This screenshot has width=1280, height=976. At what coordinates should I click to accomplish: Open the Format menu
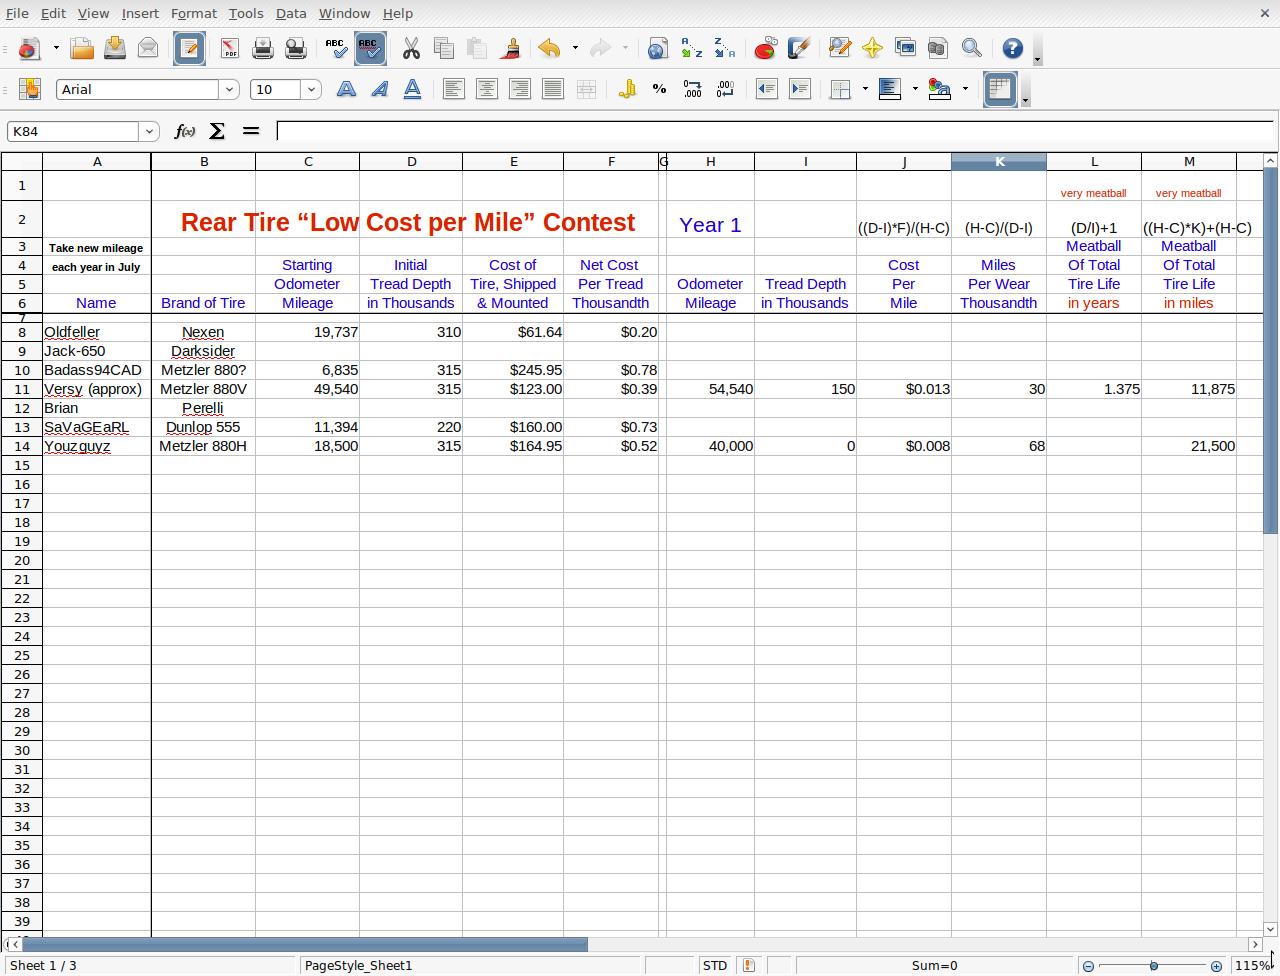[193, 13]
